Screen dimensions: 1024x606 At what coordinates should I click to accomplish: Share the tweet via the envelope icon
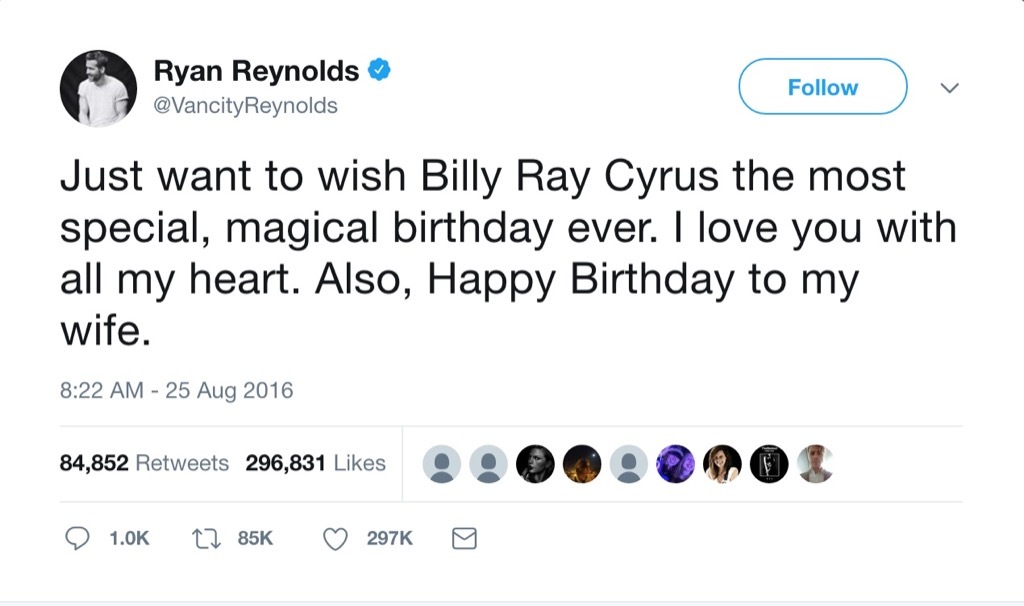(463, 538)
